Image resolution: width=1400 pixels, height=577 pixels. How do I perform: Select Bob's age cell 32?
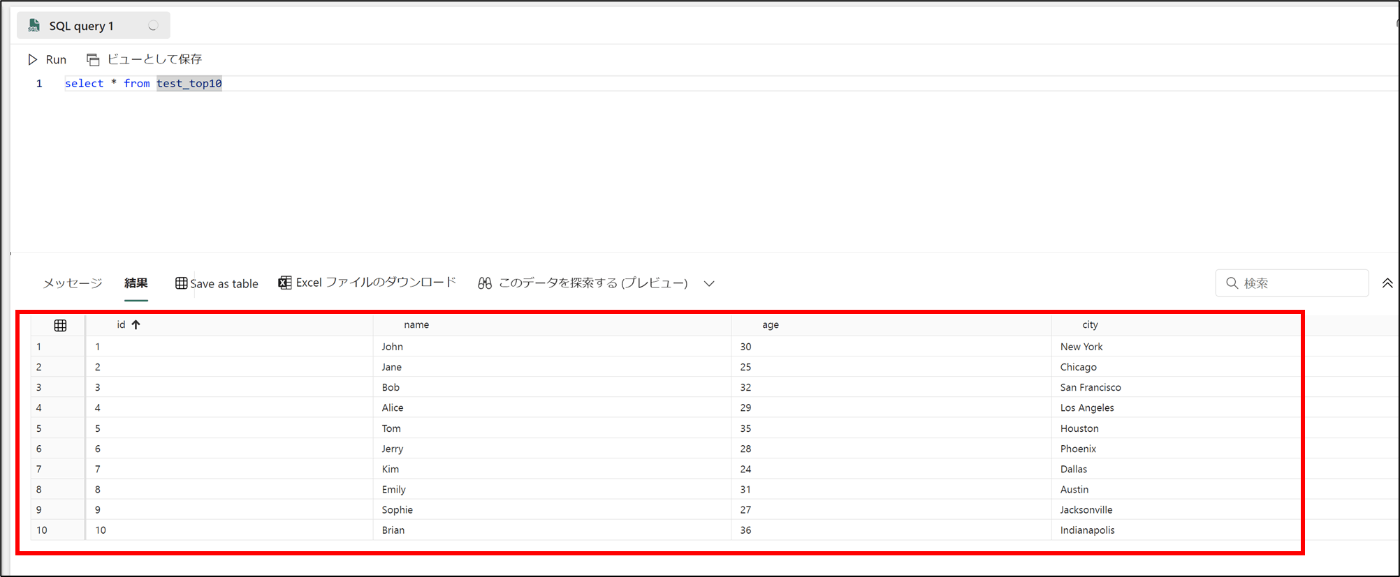click(x=891, y=388)
